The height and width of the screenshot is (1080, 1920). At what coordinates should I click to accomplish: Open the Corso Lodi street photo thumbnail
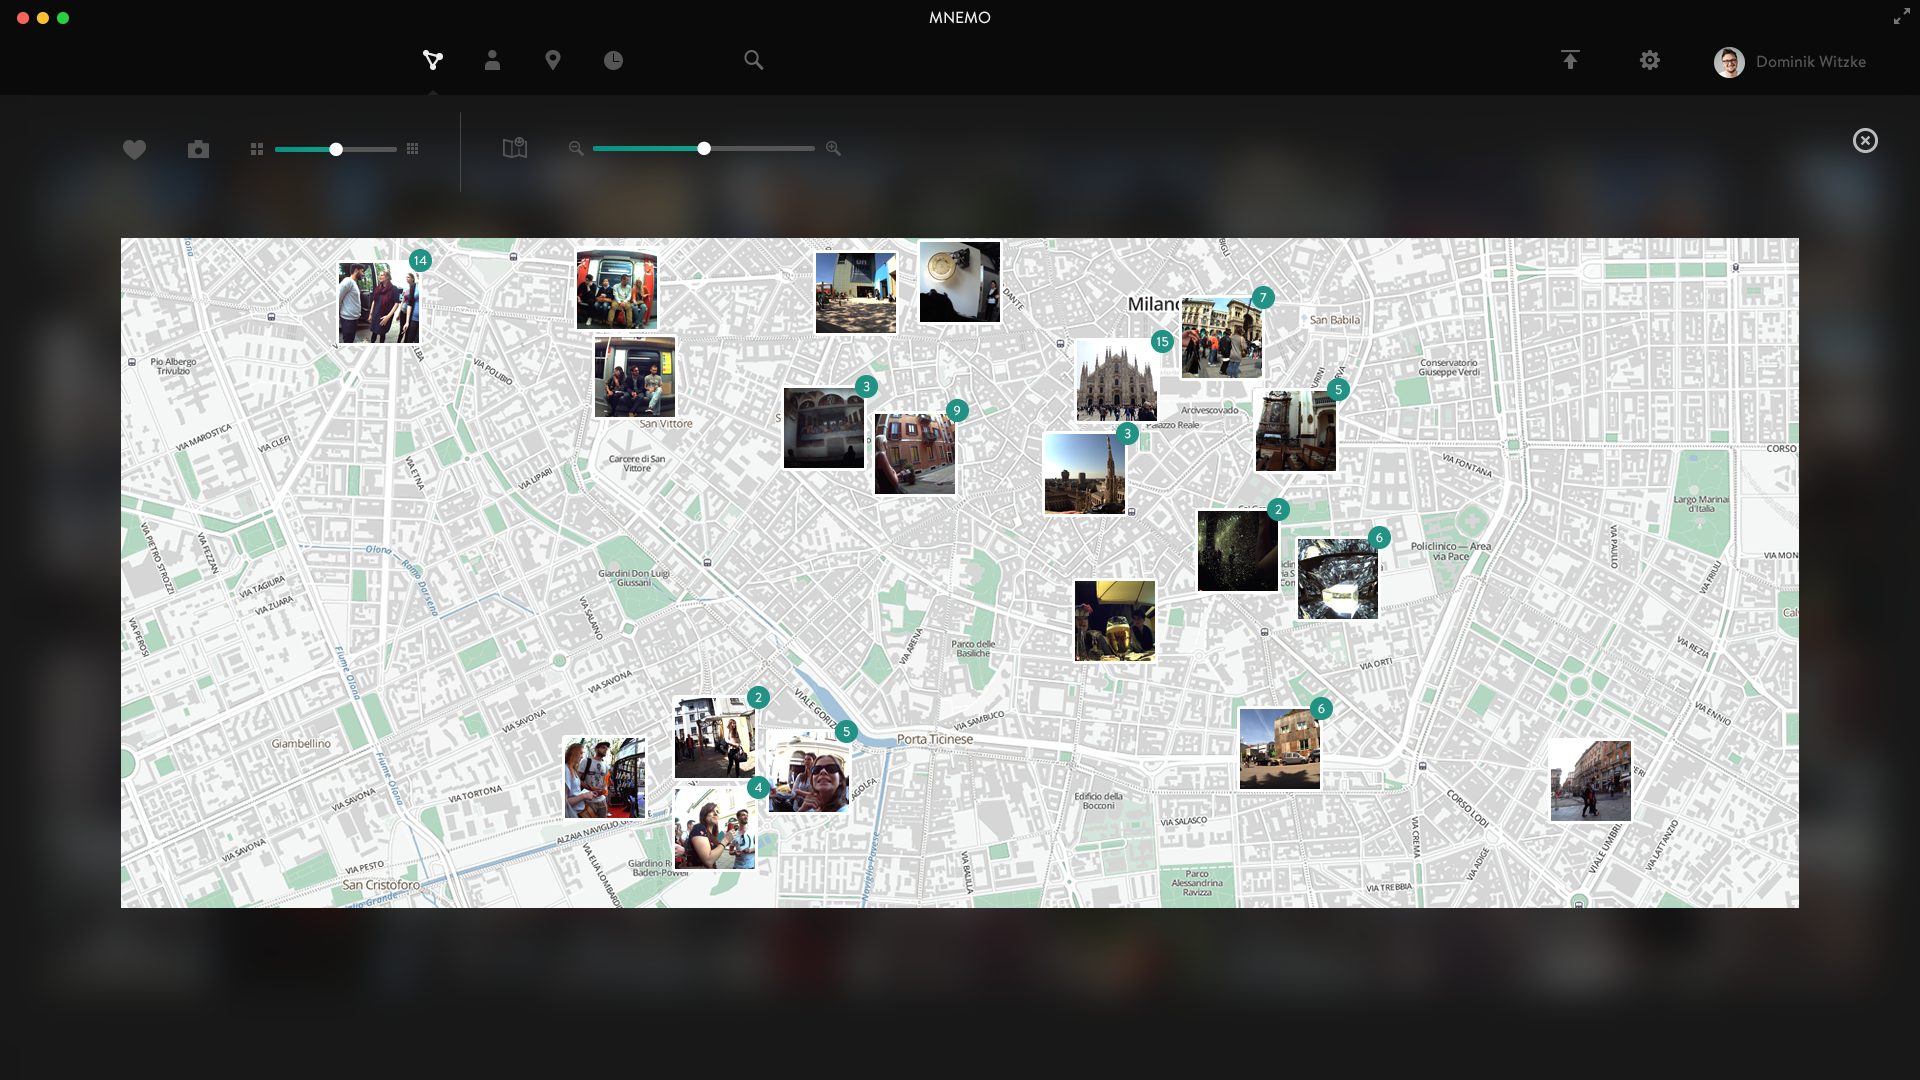point(1590,781)
